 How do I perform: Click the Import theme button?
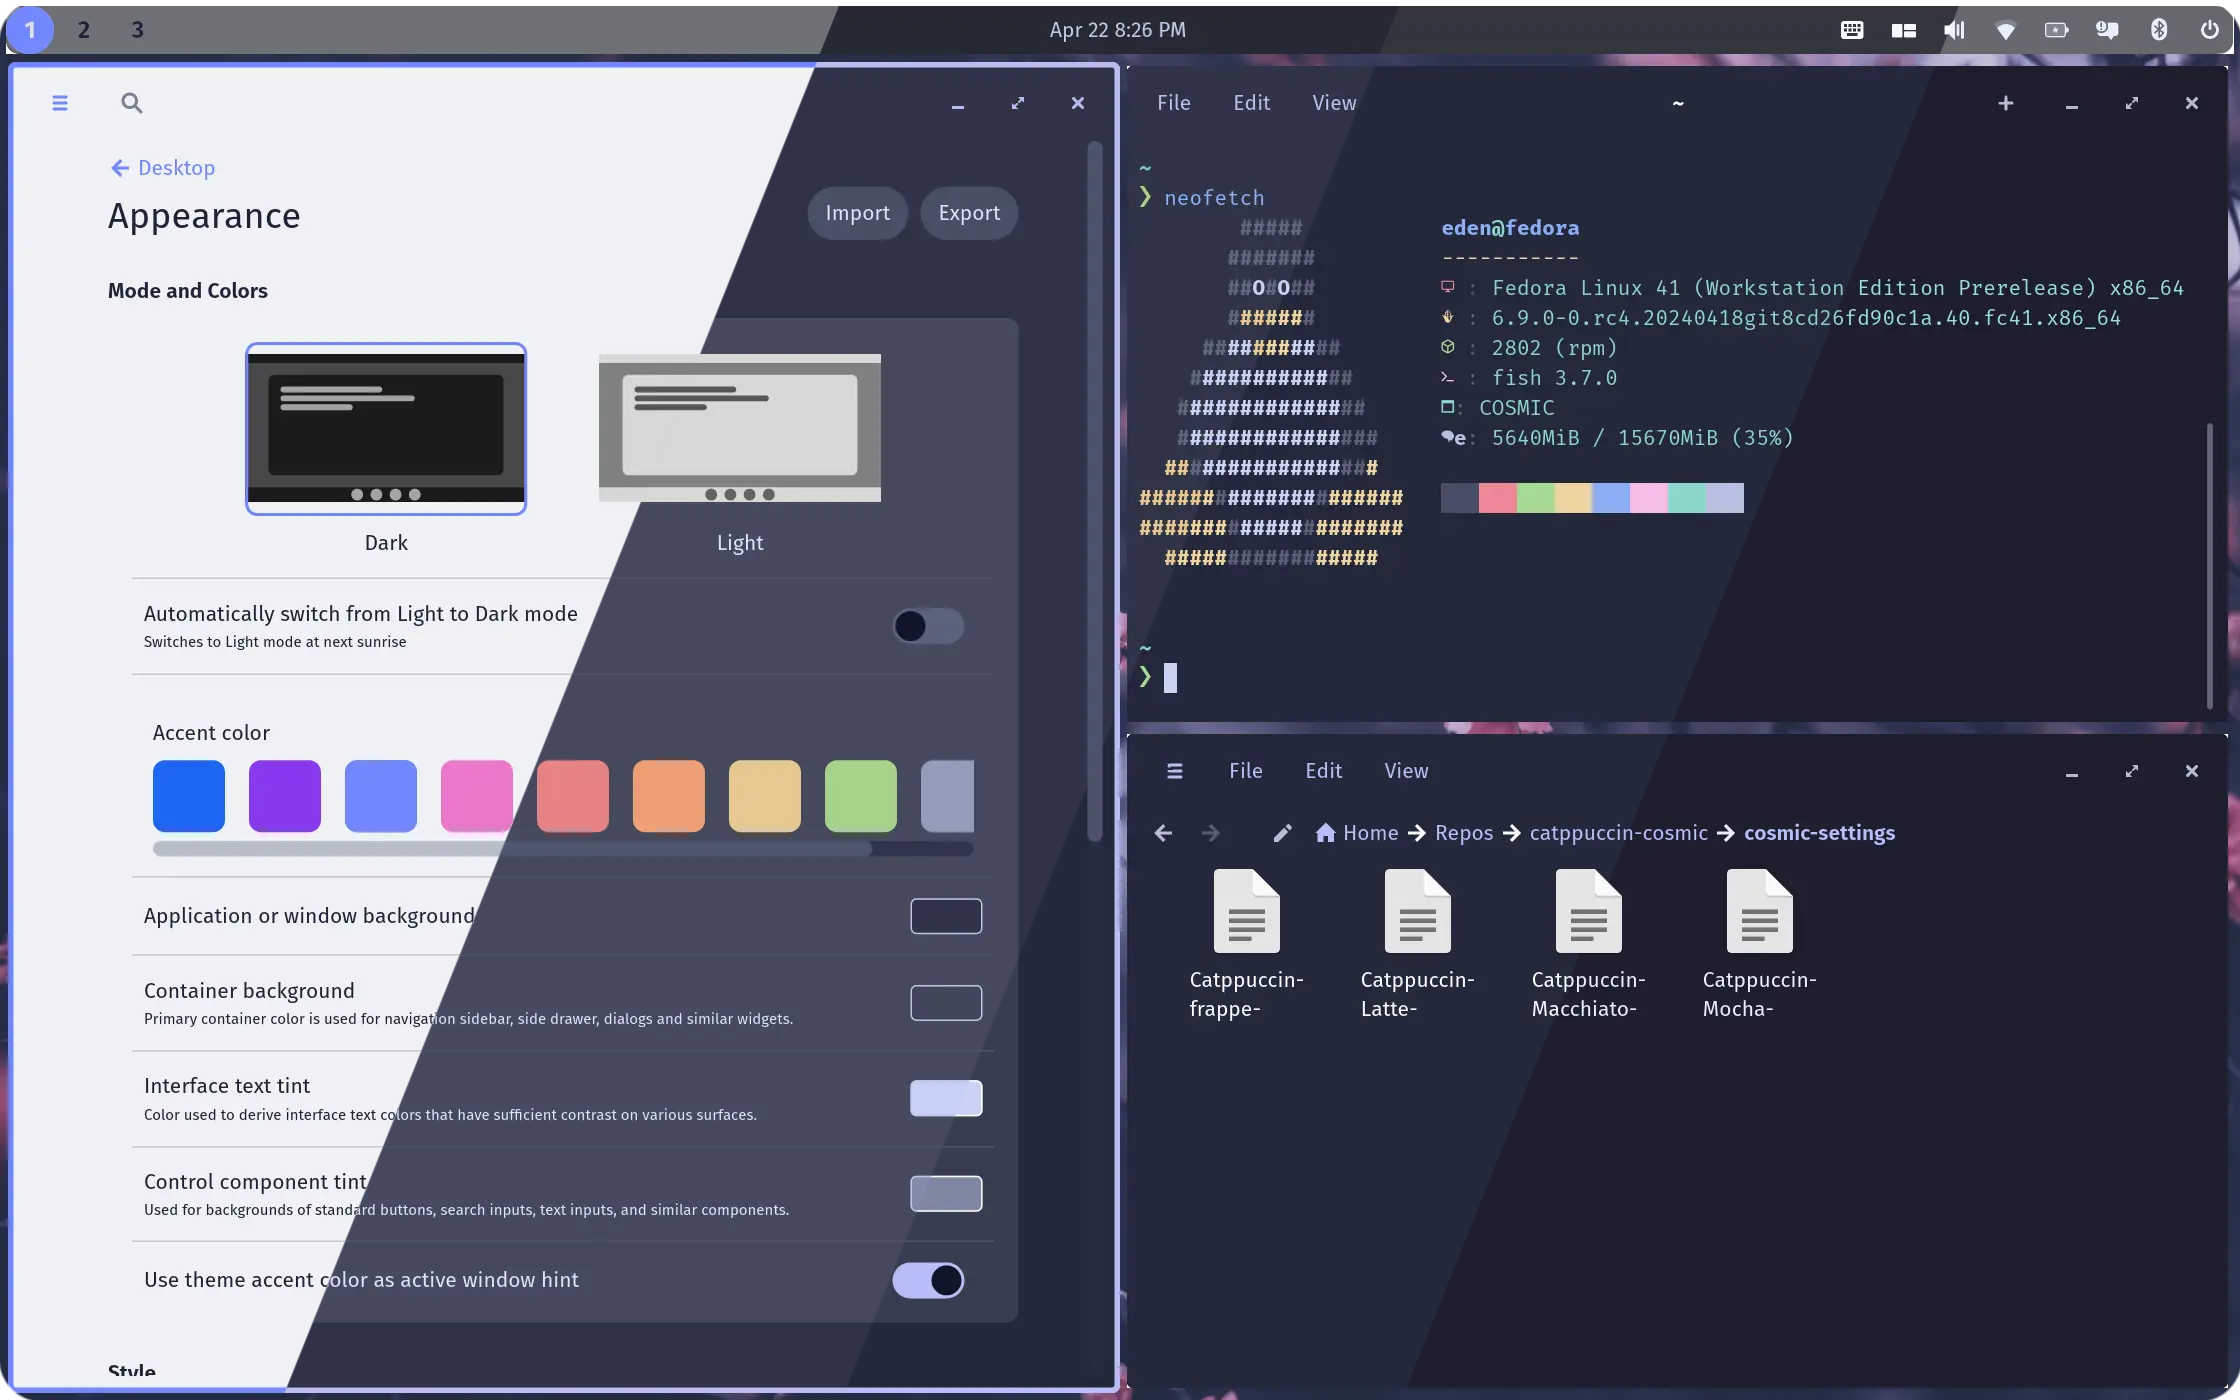pos(857,213)
